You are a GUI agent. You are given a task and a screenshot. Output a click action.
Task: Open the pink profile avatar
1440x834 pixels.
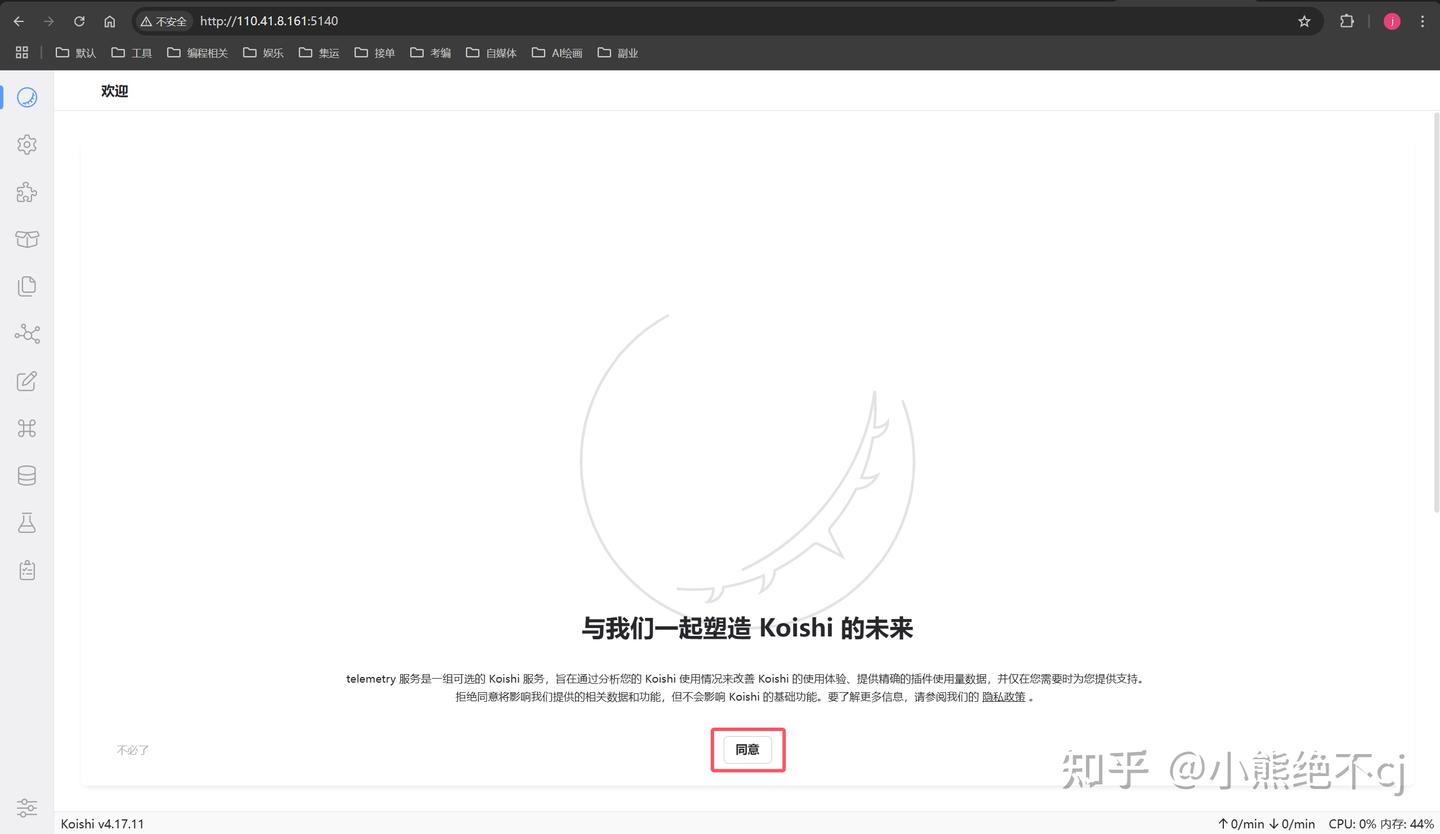tap(1392, 21)
